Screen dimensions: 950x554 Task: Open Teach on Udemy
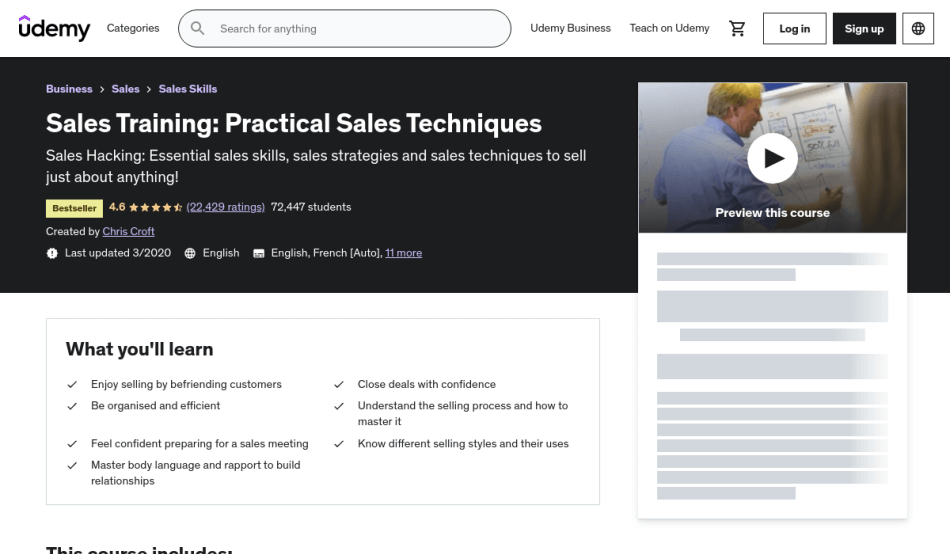[x=669, y=28]
